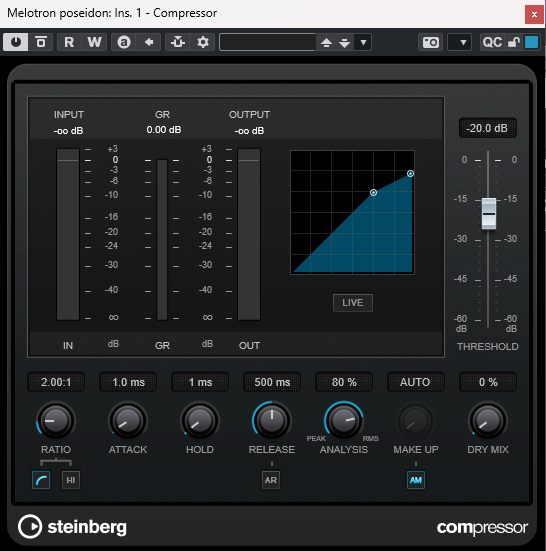Image resolution: width=546 pixels, height=551 pixels.
Task: Enable Write automation (W)
Action: (94, 42)
